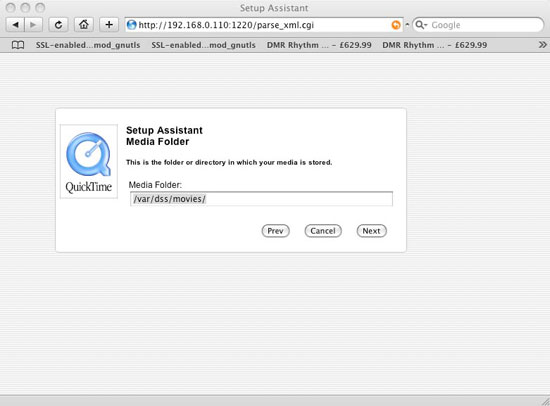Screen dimensions: 550x406
Task: Click the QuickTime logo image
Action: click(x=89, y=161)
